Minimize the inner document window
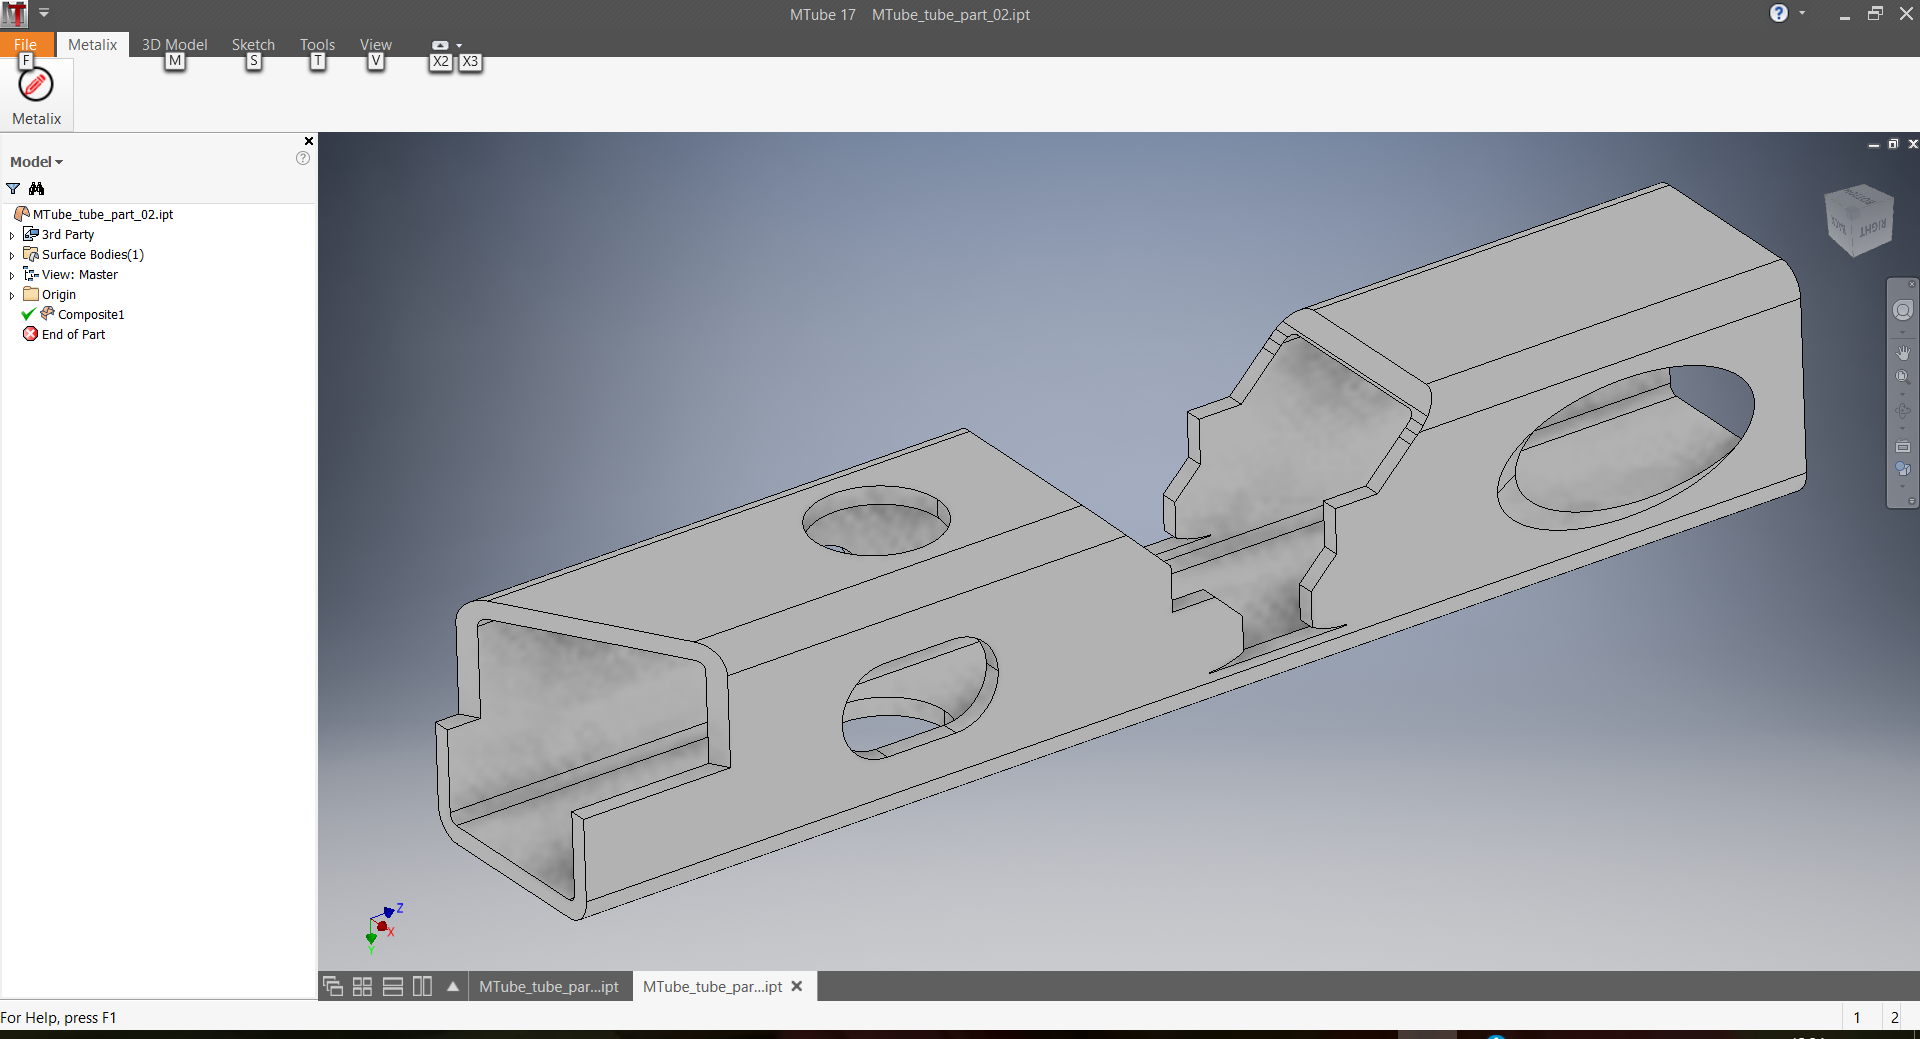Image resolution: width=1920 pixels, height=1039 pixels. tap(1873, 145)
